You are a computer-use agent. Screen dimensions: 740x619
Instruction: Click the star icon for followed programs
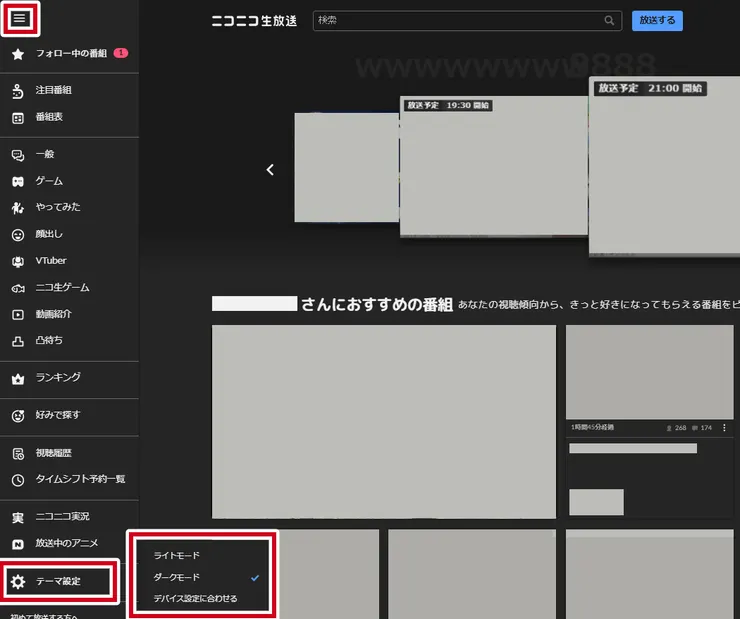(18, 54)
